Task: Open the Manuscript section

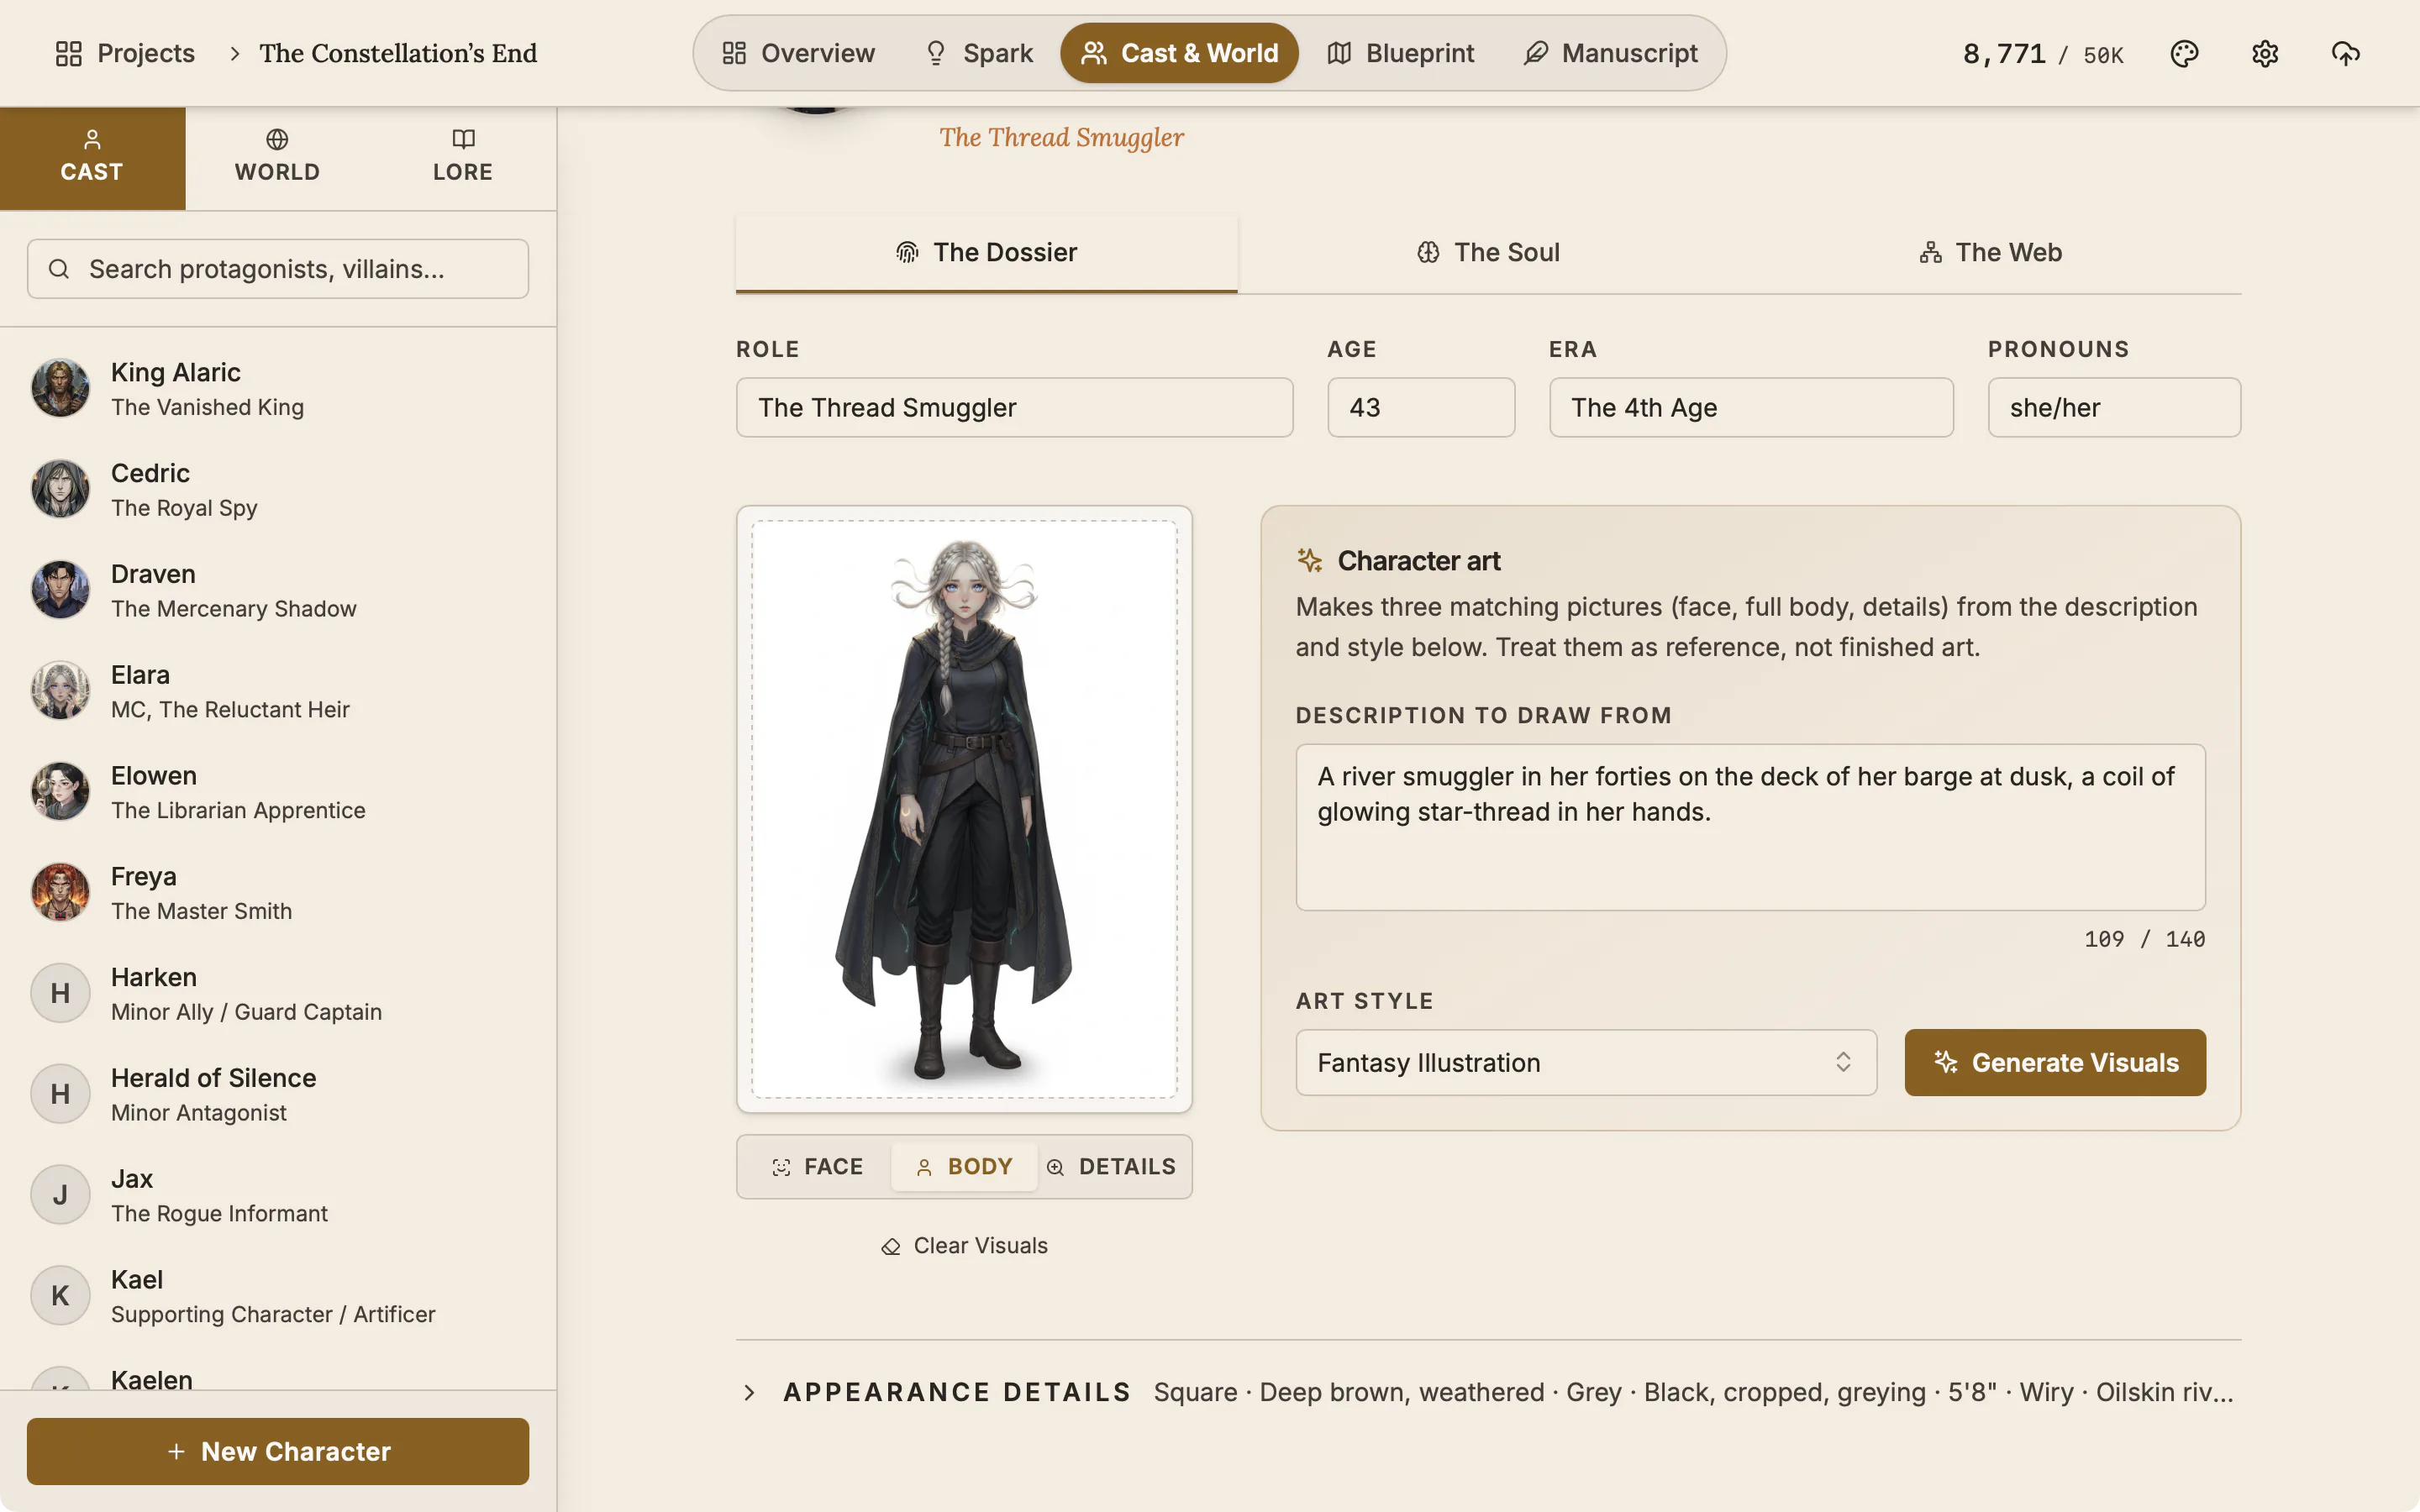Action: tap(1610, 53)
